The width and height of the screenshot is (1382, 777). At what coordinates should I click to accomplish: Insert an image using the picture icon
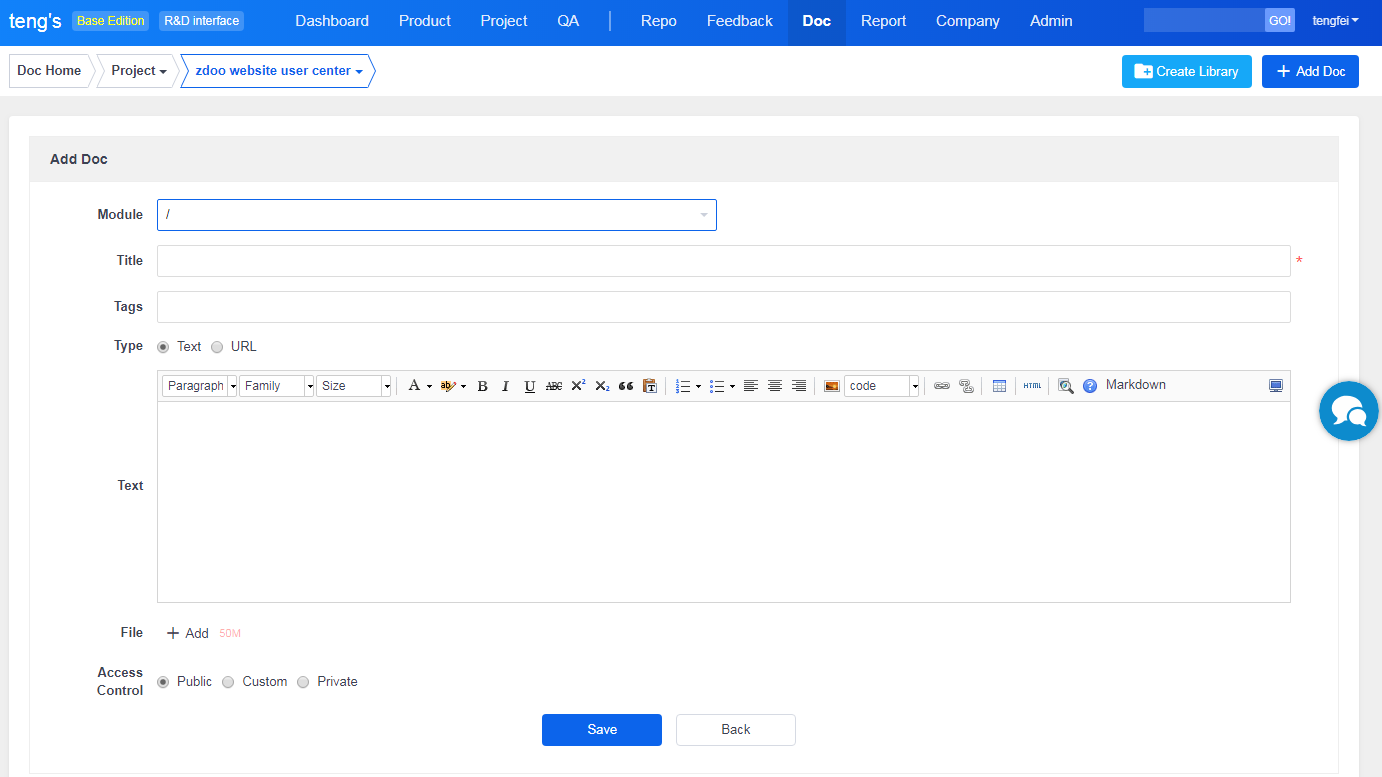[x=831, y=386]
